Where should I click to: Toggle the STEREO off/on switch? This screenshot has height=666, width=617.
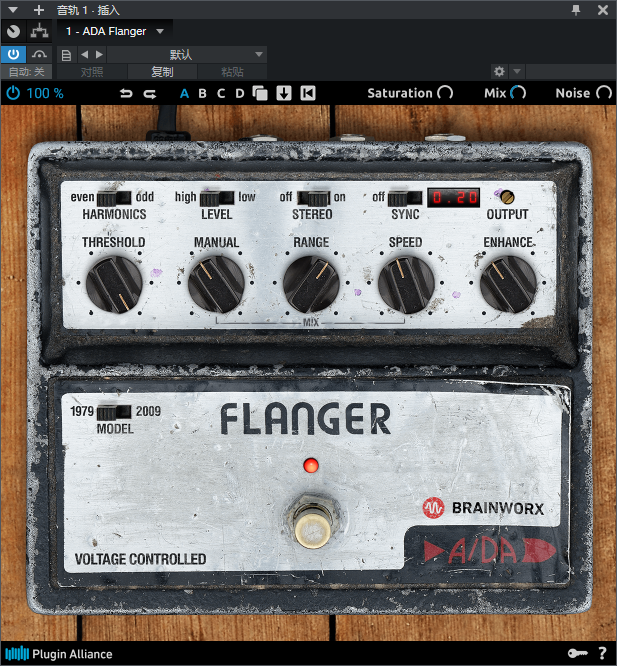pos(314,198)
